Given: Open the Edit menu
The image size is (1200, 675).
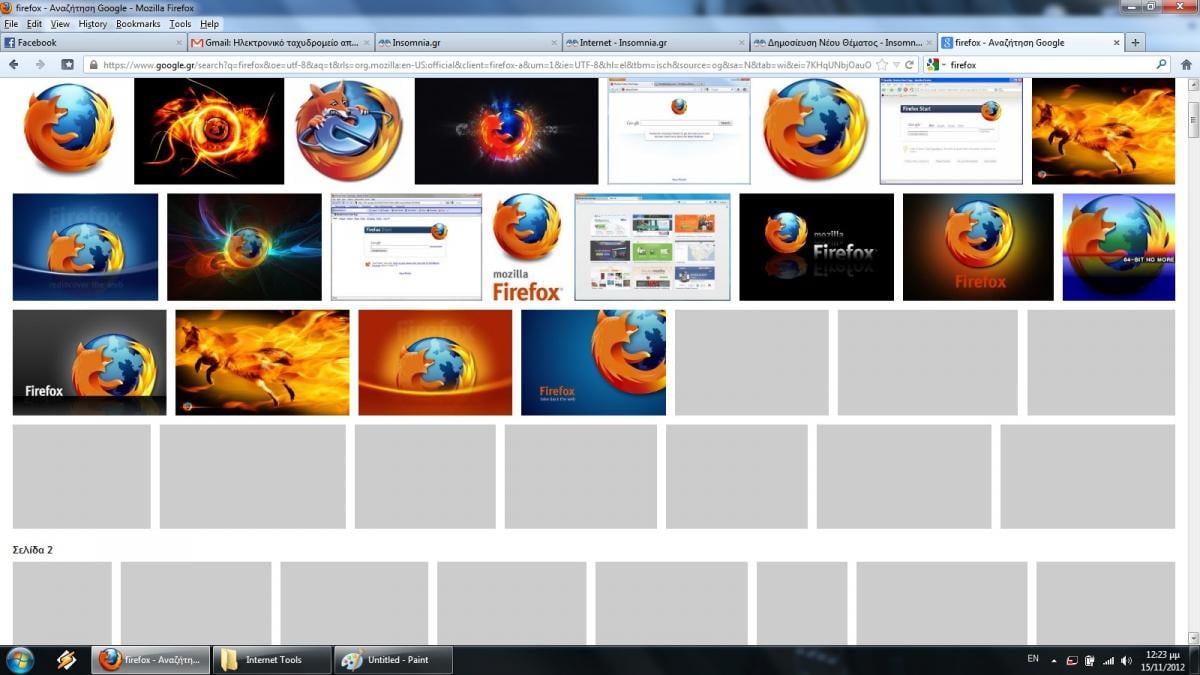Looking at the screenshot, I should [34, 24].
